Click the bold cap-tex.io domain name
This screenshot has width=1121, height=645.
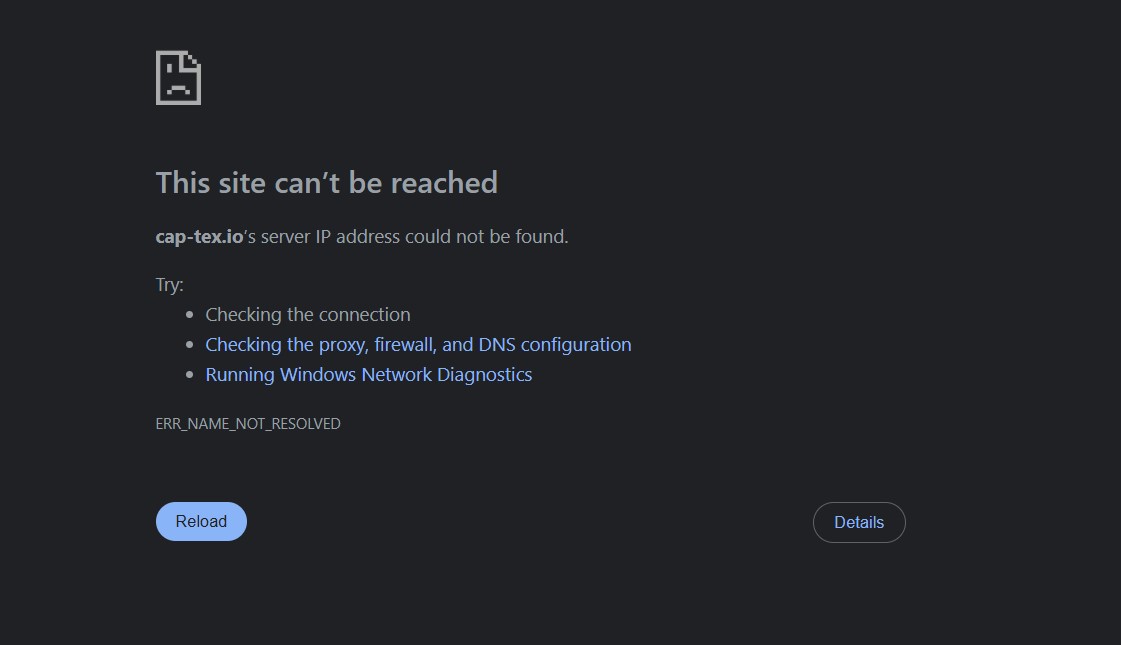click(199, 237)
